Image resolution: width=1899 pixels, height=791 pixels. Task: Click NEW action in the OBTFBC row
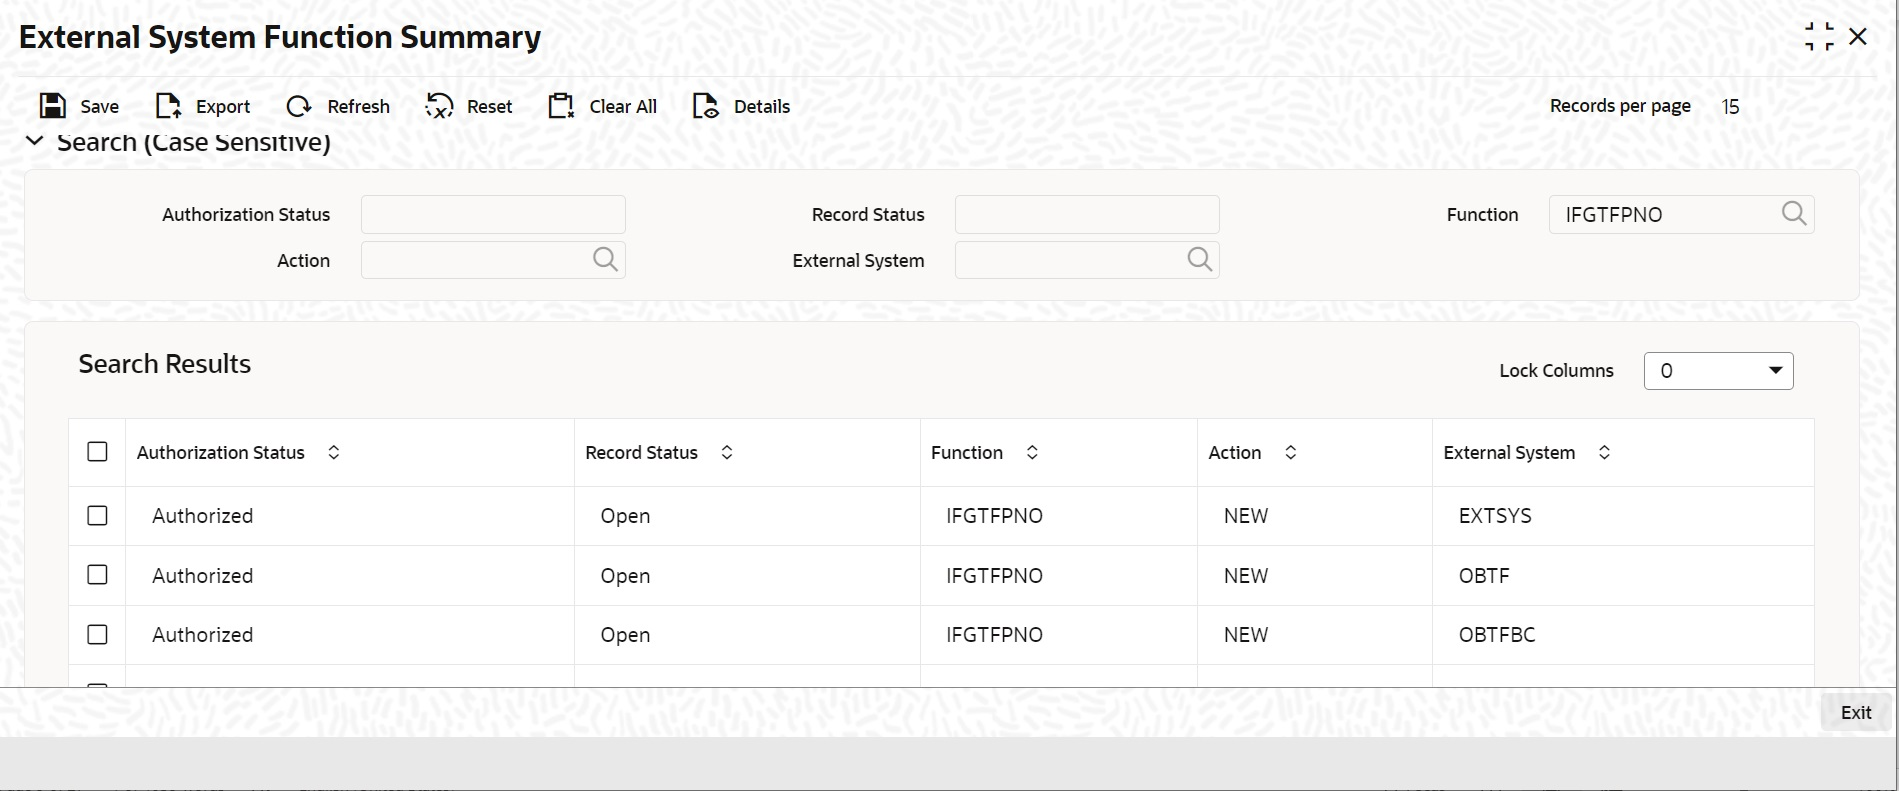(1246, 635)
